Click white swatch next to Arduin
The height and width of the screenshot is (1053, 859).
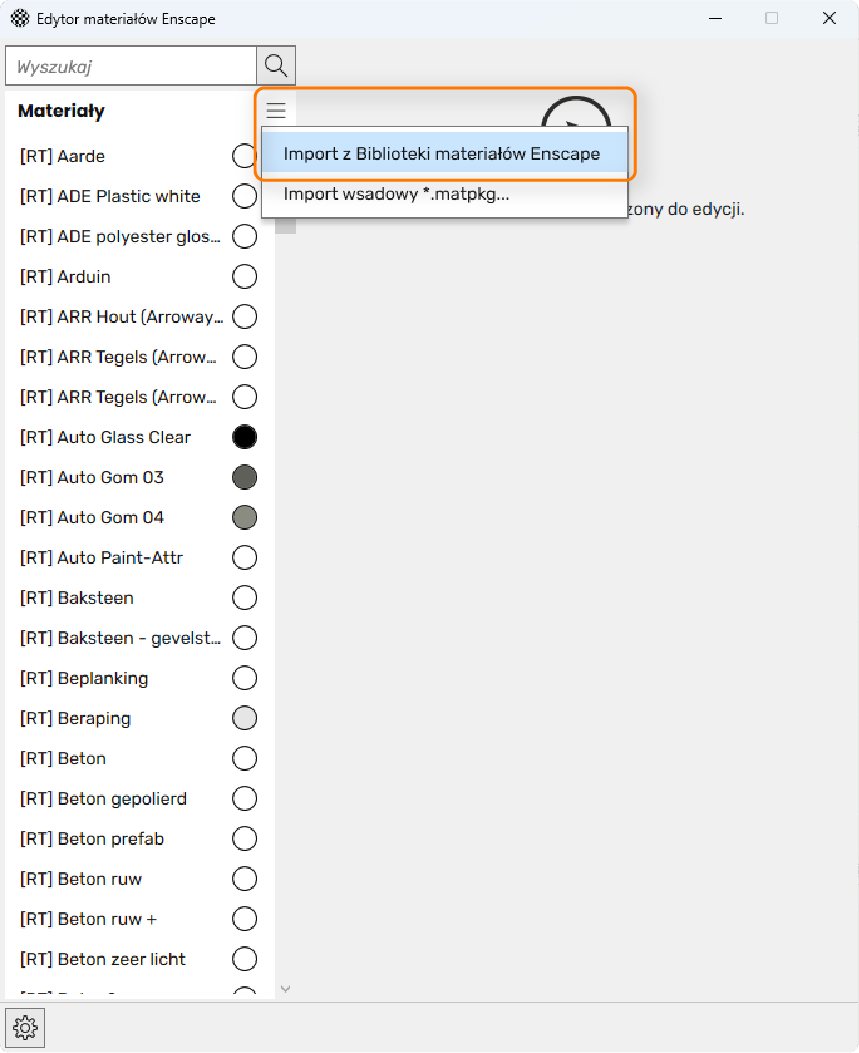(x=244, y=277)
